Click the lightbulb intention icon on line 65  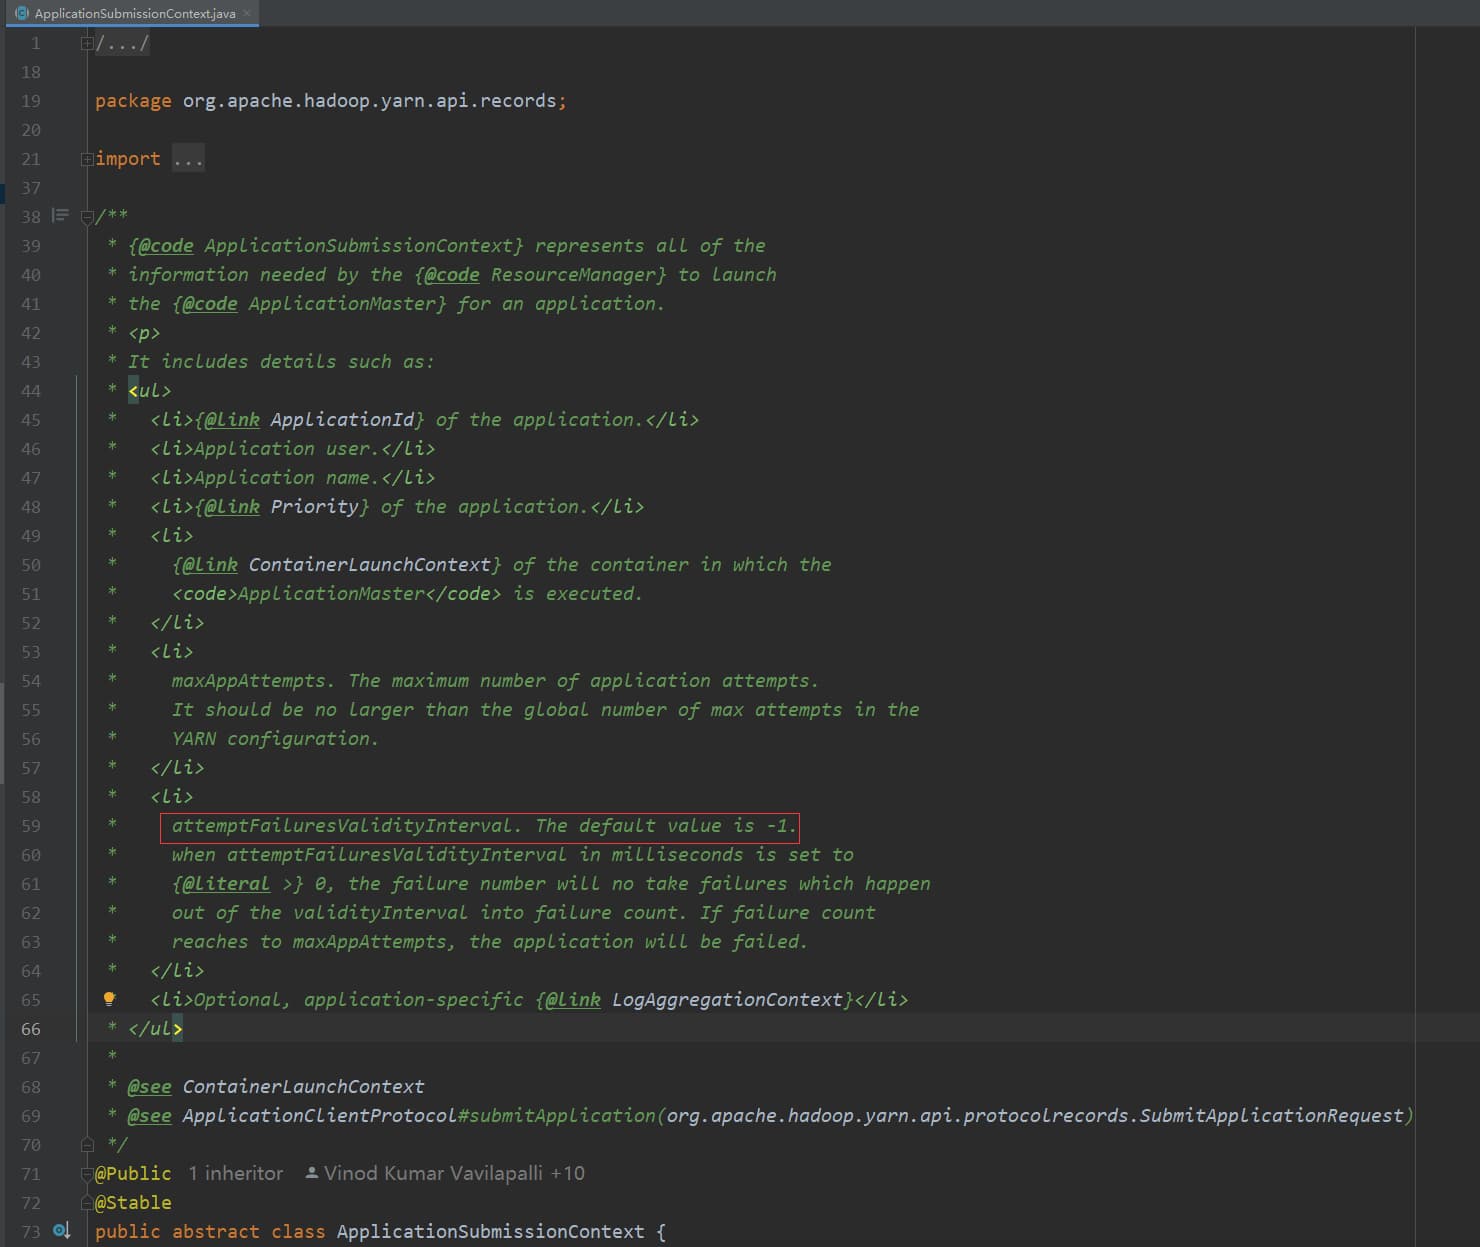[110, 999]
